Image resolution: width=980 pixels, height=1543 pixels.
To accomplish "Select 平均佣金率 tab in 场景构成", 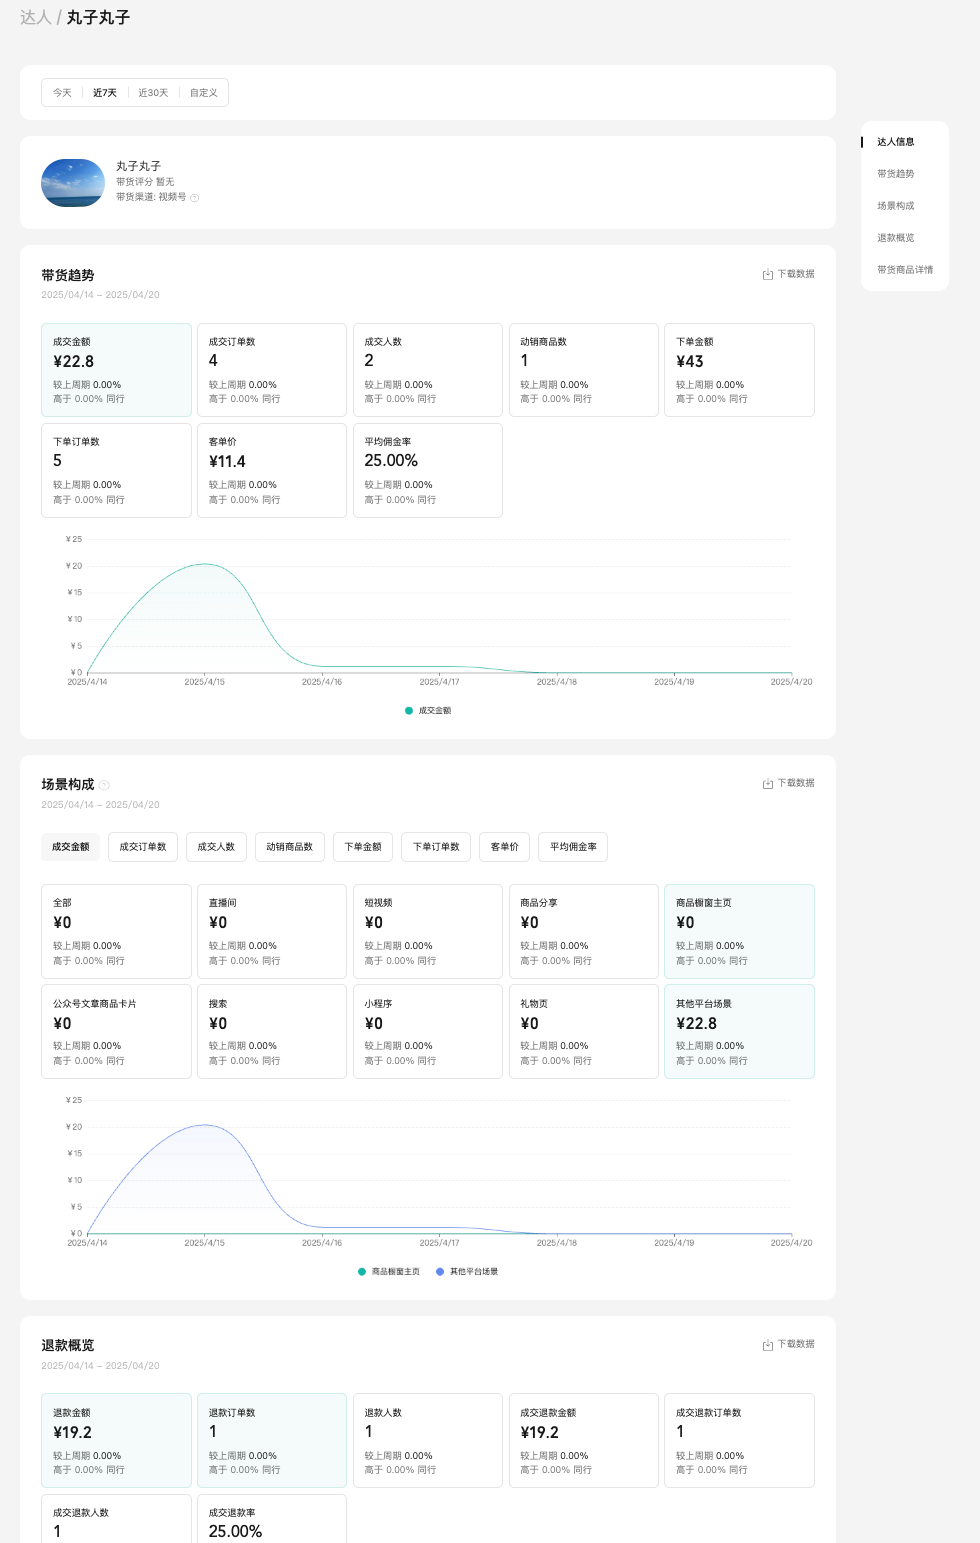I will (573, 847).
